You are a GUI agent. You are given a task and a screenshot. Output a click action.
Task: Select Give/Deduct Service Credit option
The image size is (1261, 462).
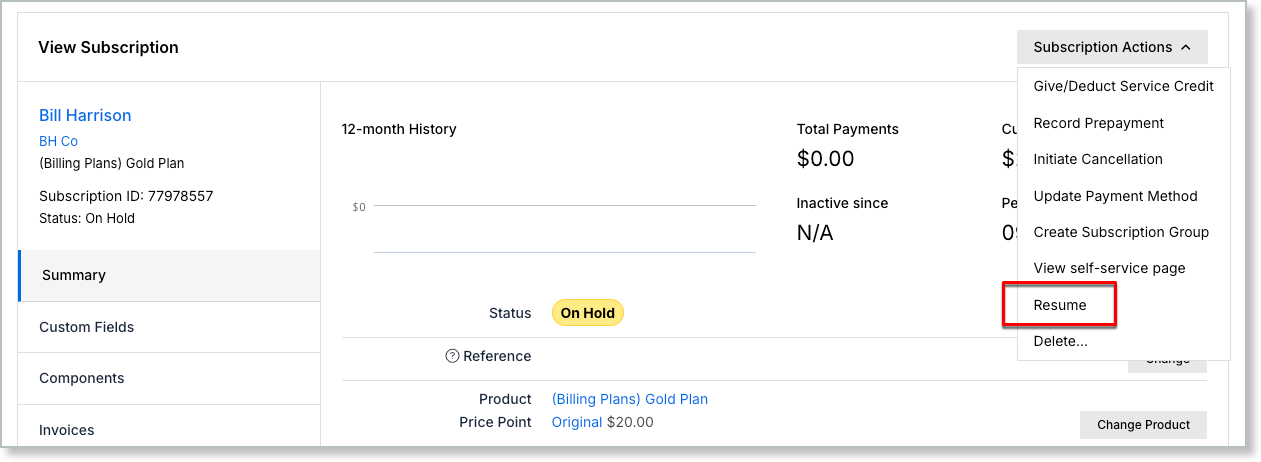pos(1123,86)
